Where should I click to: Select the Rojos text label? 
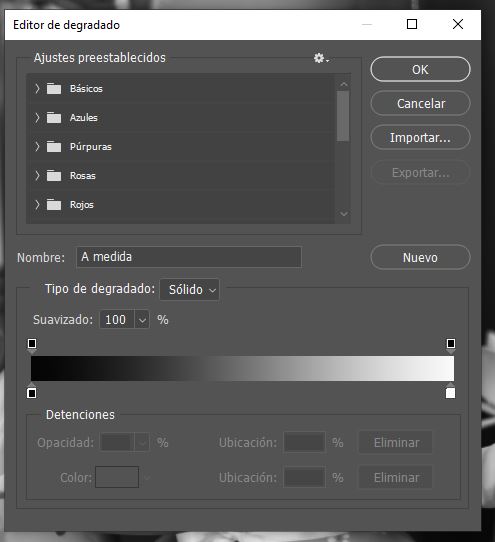coord(82,205)
